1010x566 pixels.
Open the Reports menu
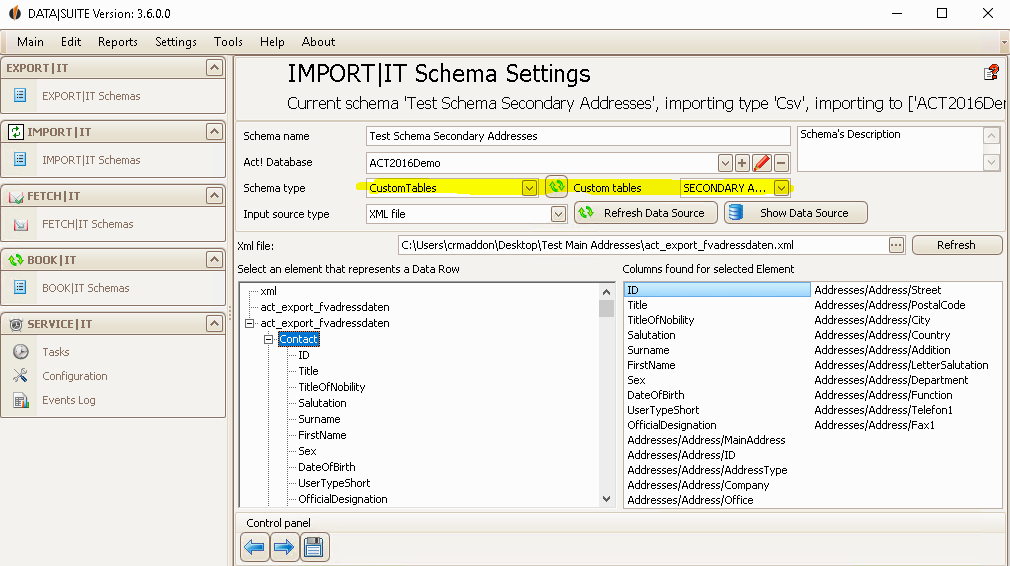tap(118, 42)
